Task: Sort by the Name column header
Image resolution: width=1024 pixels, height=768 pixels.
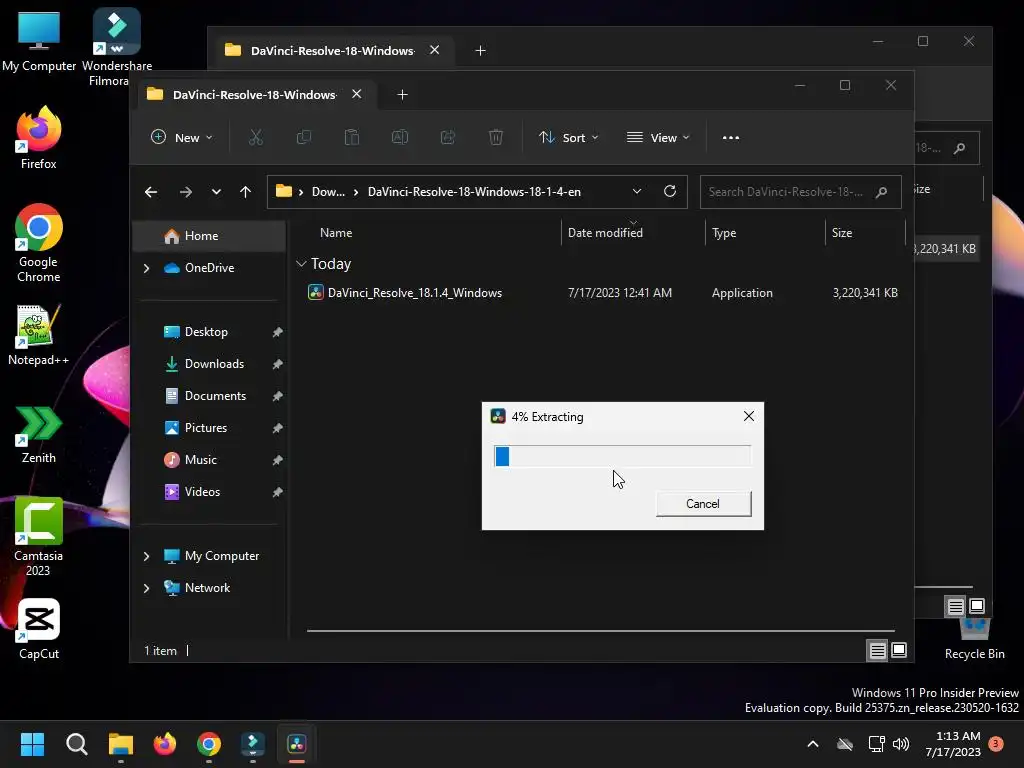Action: 336,232
